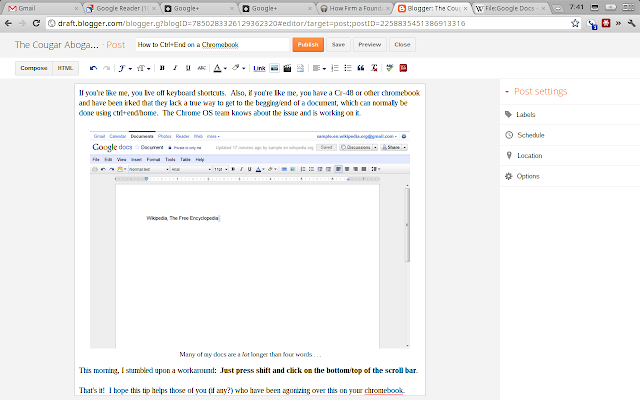
Task: Close the Gmail tab
Action: click(x=76, y=8)
